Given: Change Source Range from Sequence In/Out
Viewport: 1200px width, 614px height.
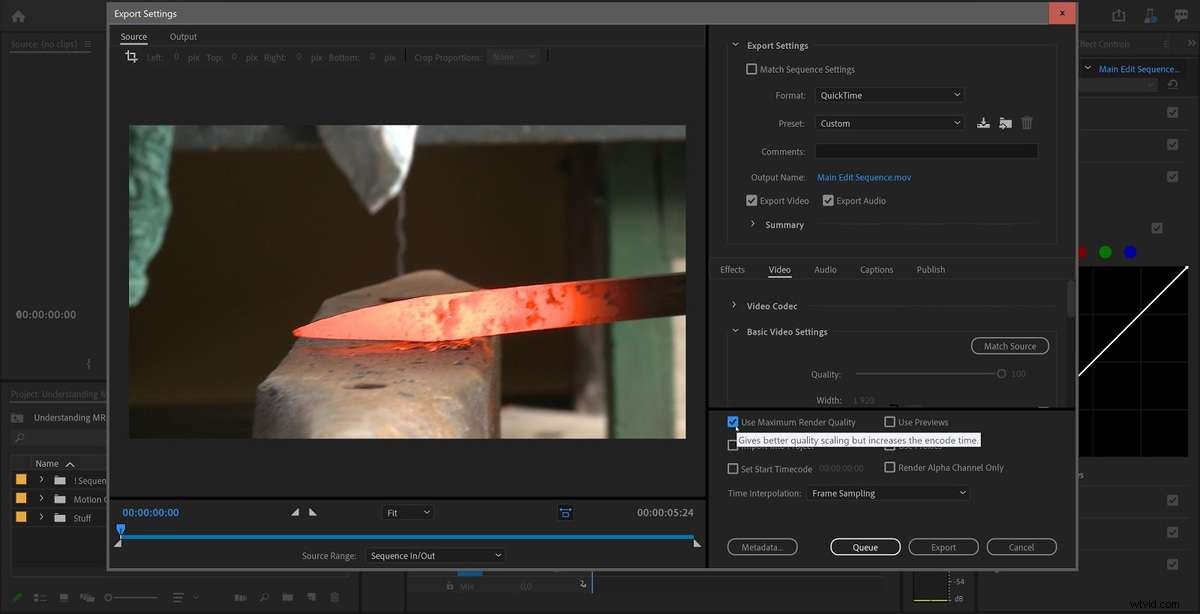Looking at the screenshot, I should click(x=434, y=555).
